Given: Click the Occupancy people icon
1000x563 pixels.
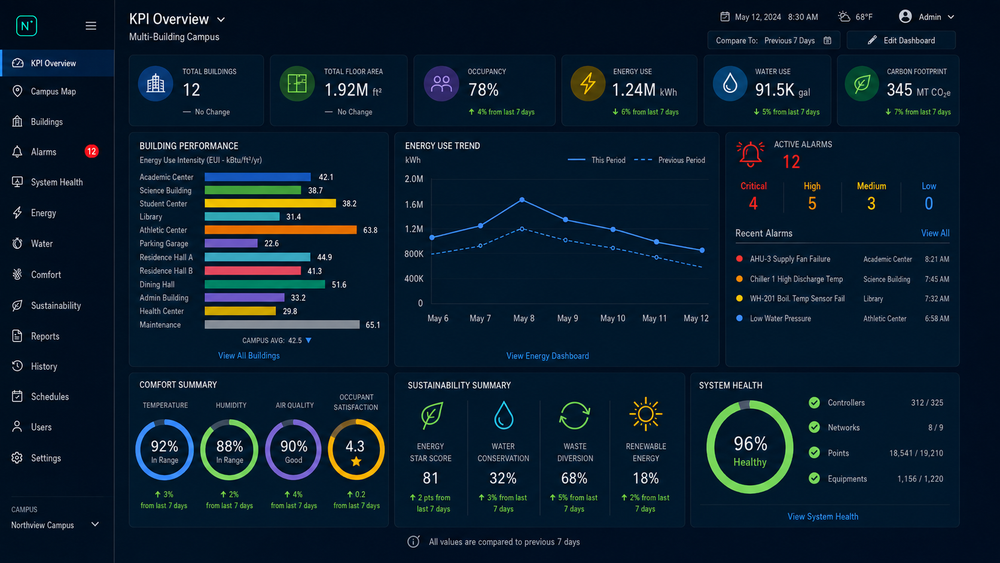Looking at the screenshot, I should pyautogui.click(x=441, y=84).
